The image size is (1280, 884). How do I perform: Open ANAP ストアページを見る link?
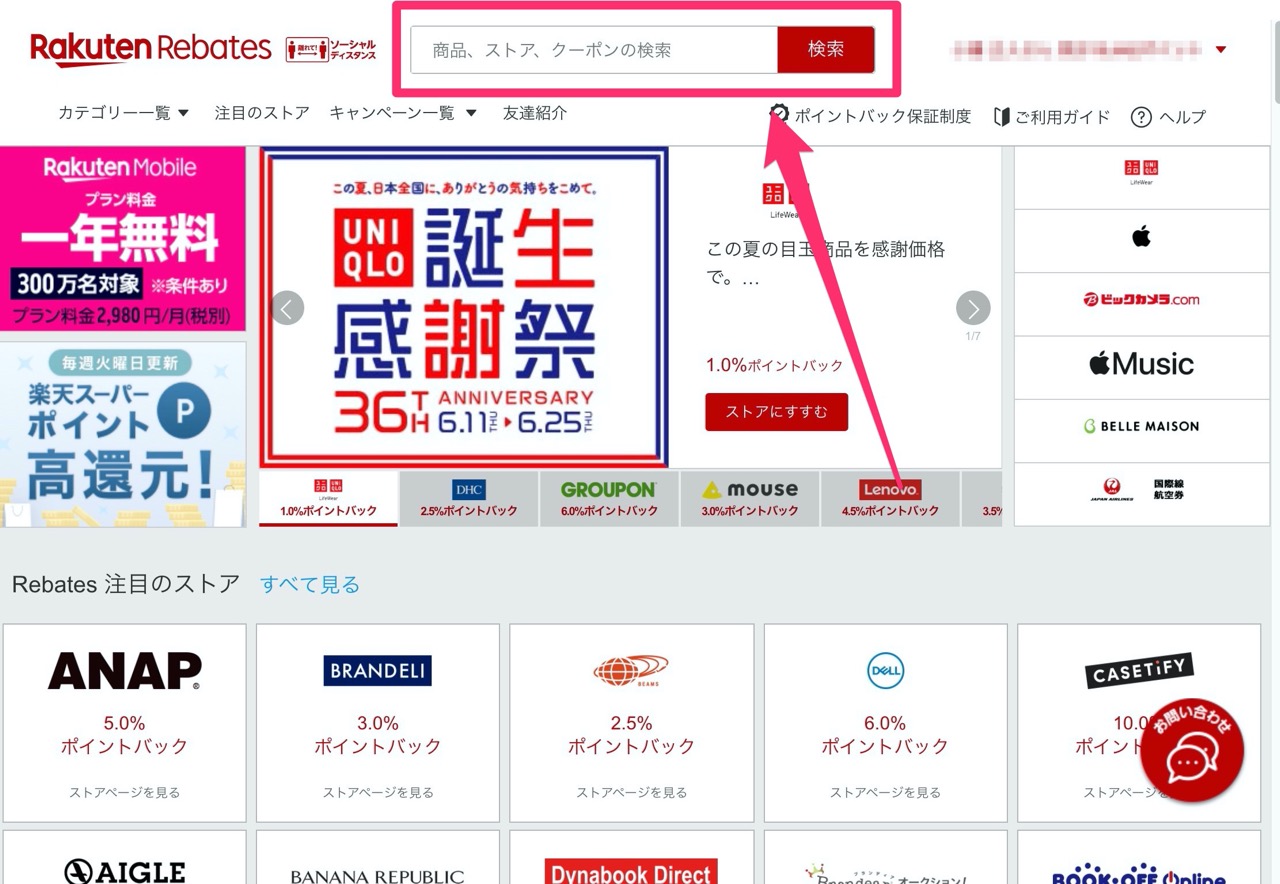125,792
